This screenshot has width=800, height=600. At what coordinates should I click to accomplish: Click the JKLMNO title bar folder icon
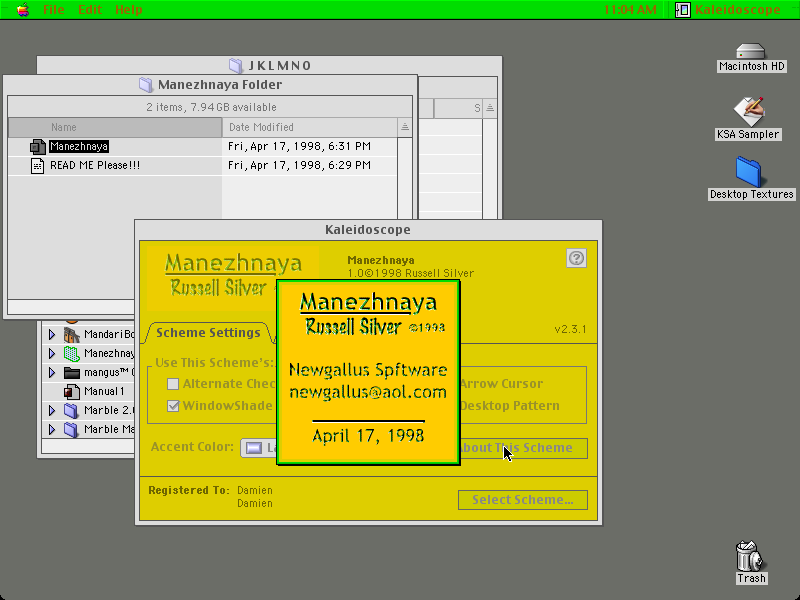coord(236,65)
